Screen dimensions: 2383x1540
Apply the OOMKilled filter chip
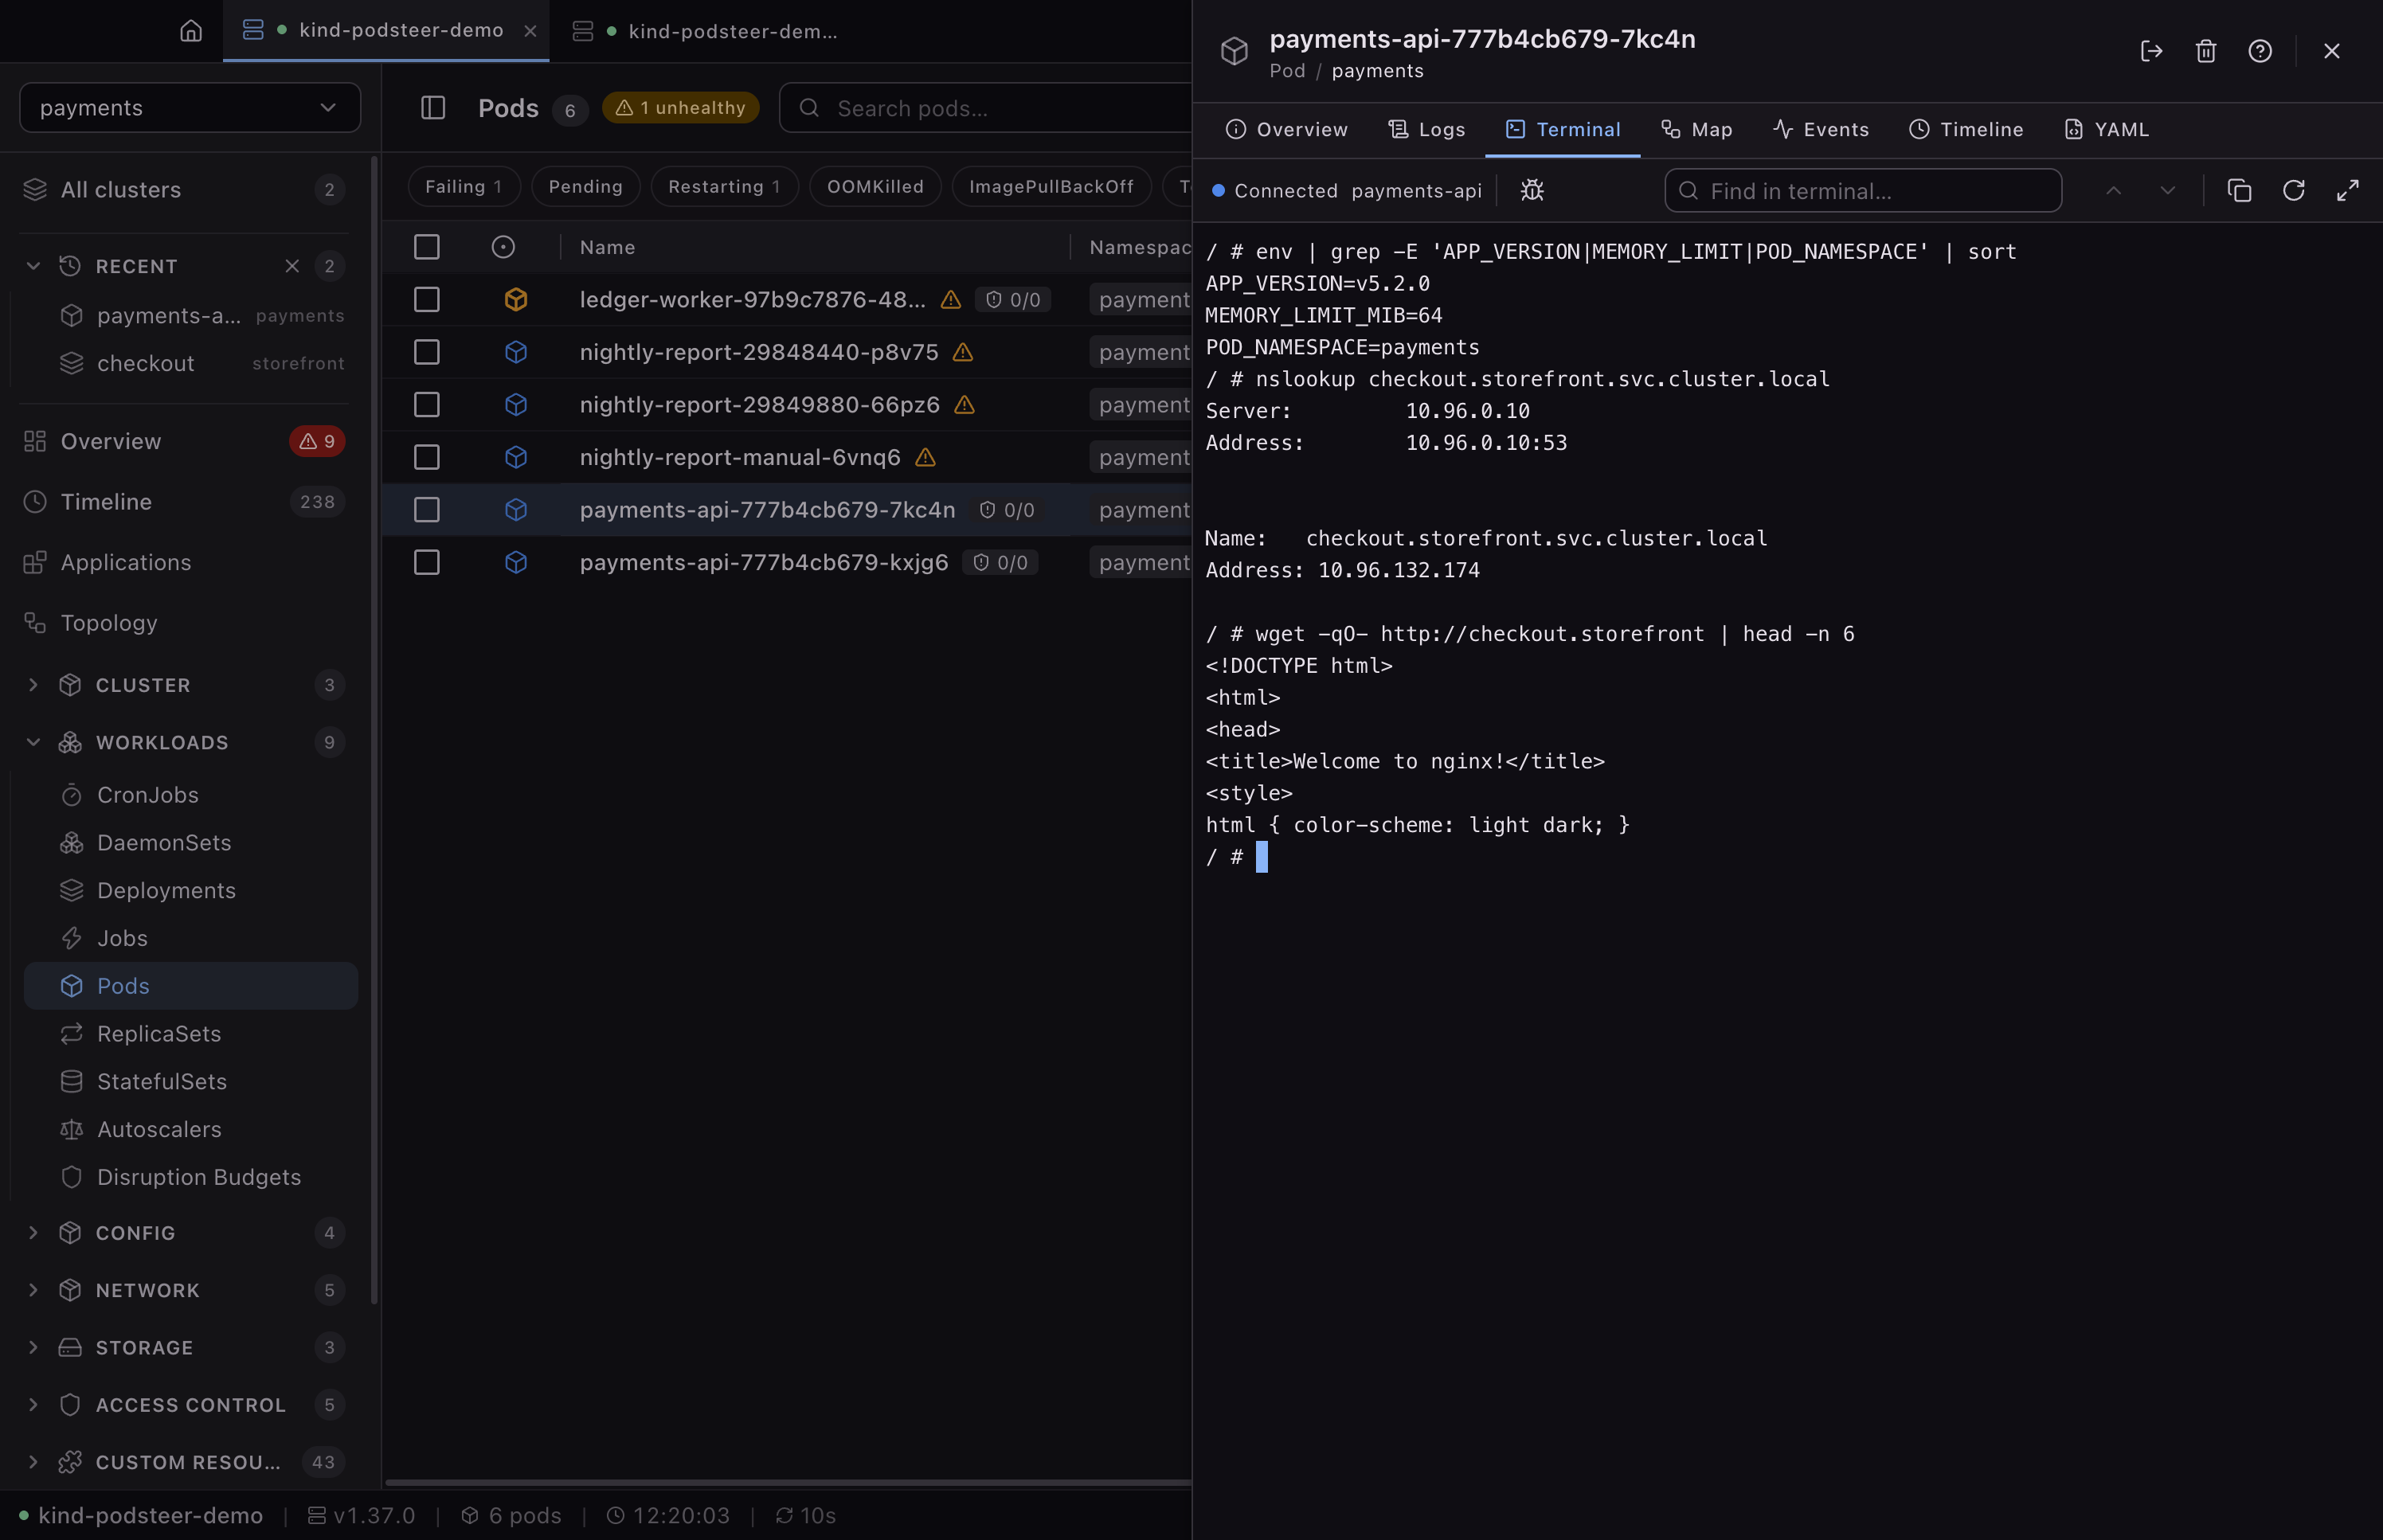pos(875,187)
